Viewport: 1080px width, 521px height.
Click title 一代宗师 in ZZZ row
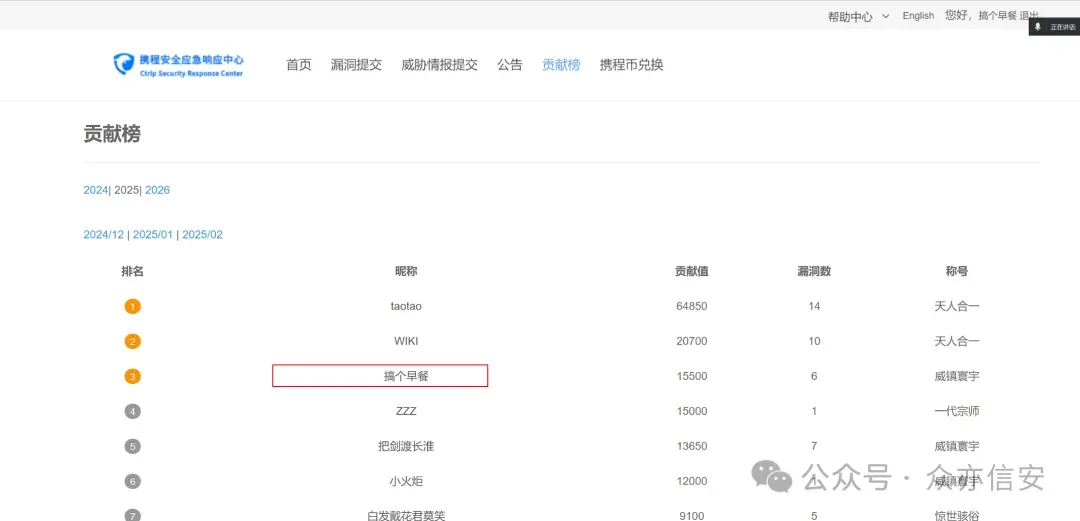pos(957,411)
